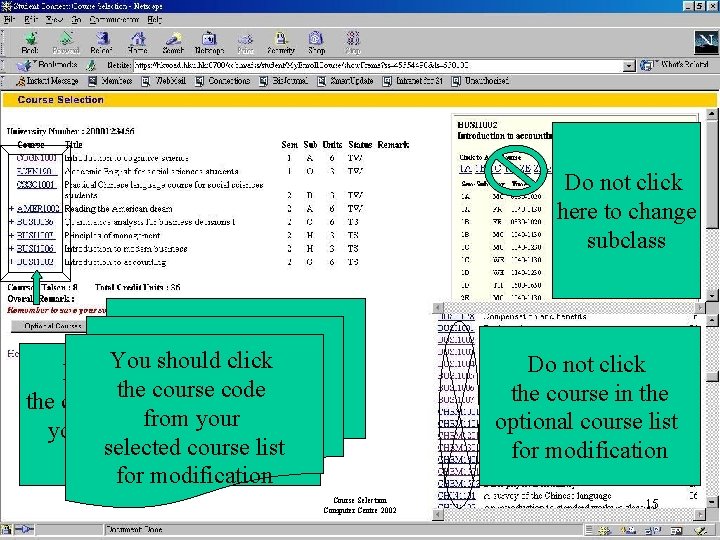Open the View menu
The image size is (720, 540).
click(x=54, y=20)
